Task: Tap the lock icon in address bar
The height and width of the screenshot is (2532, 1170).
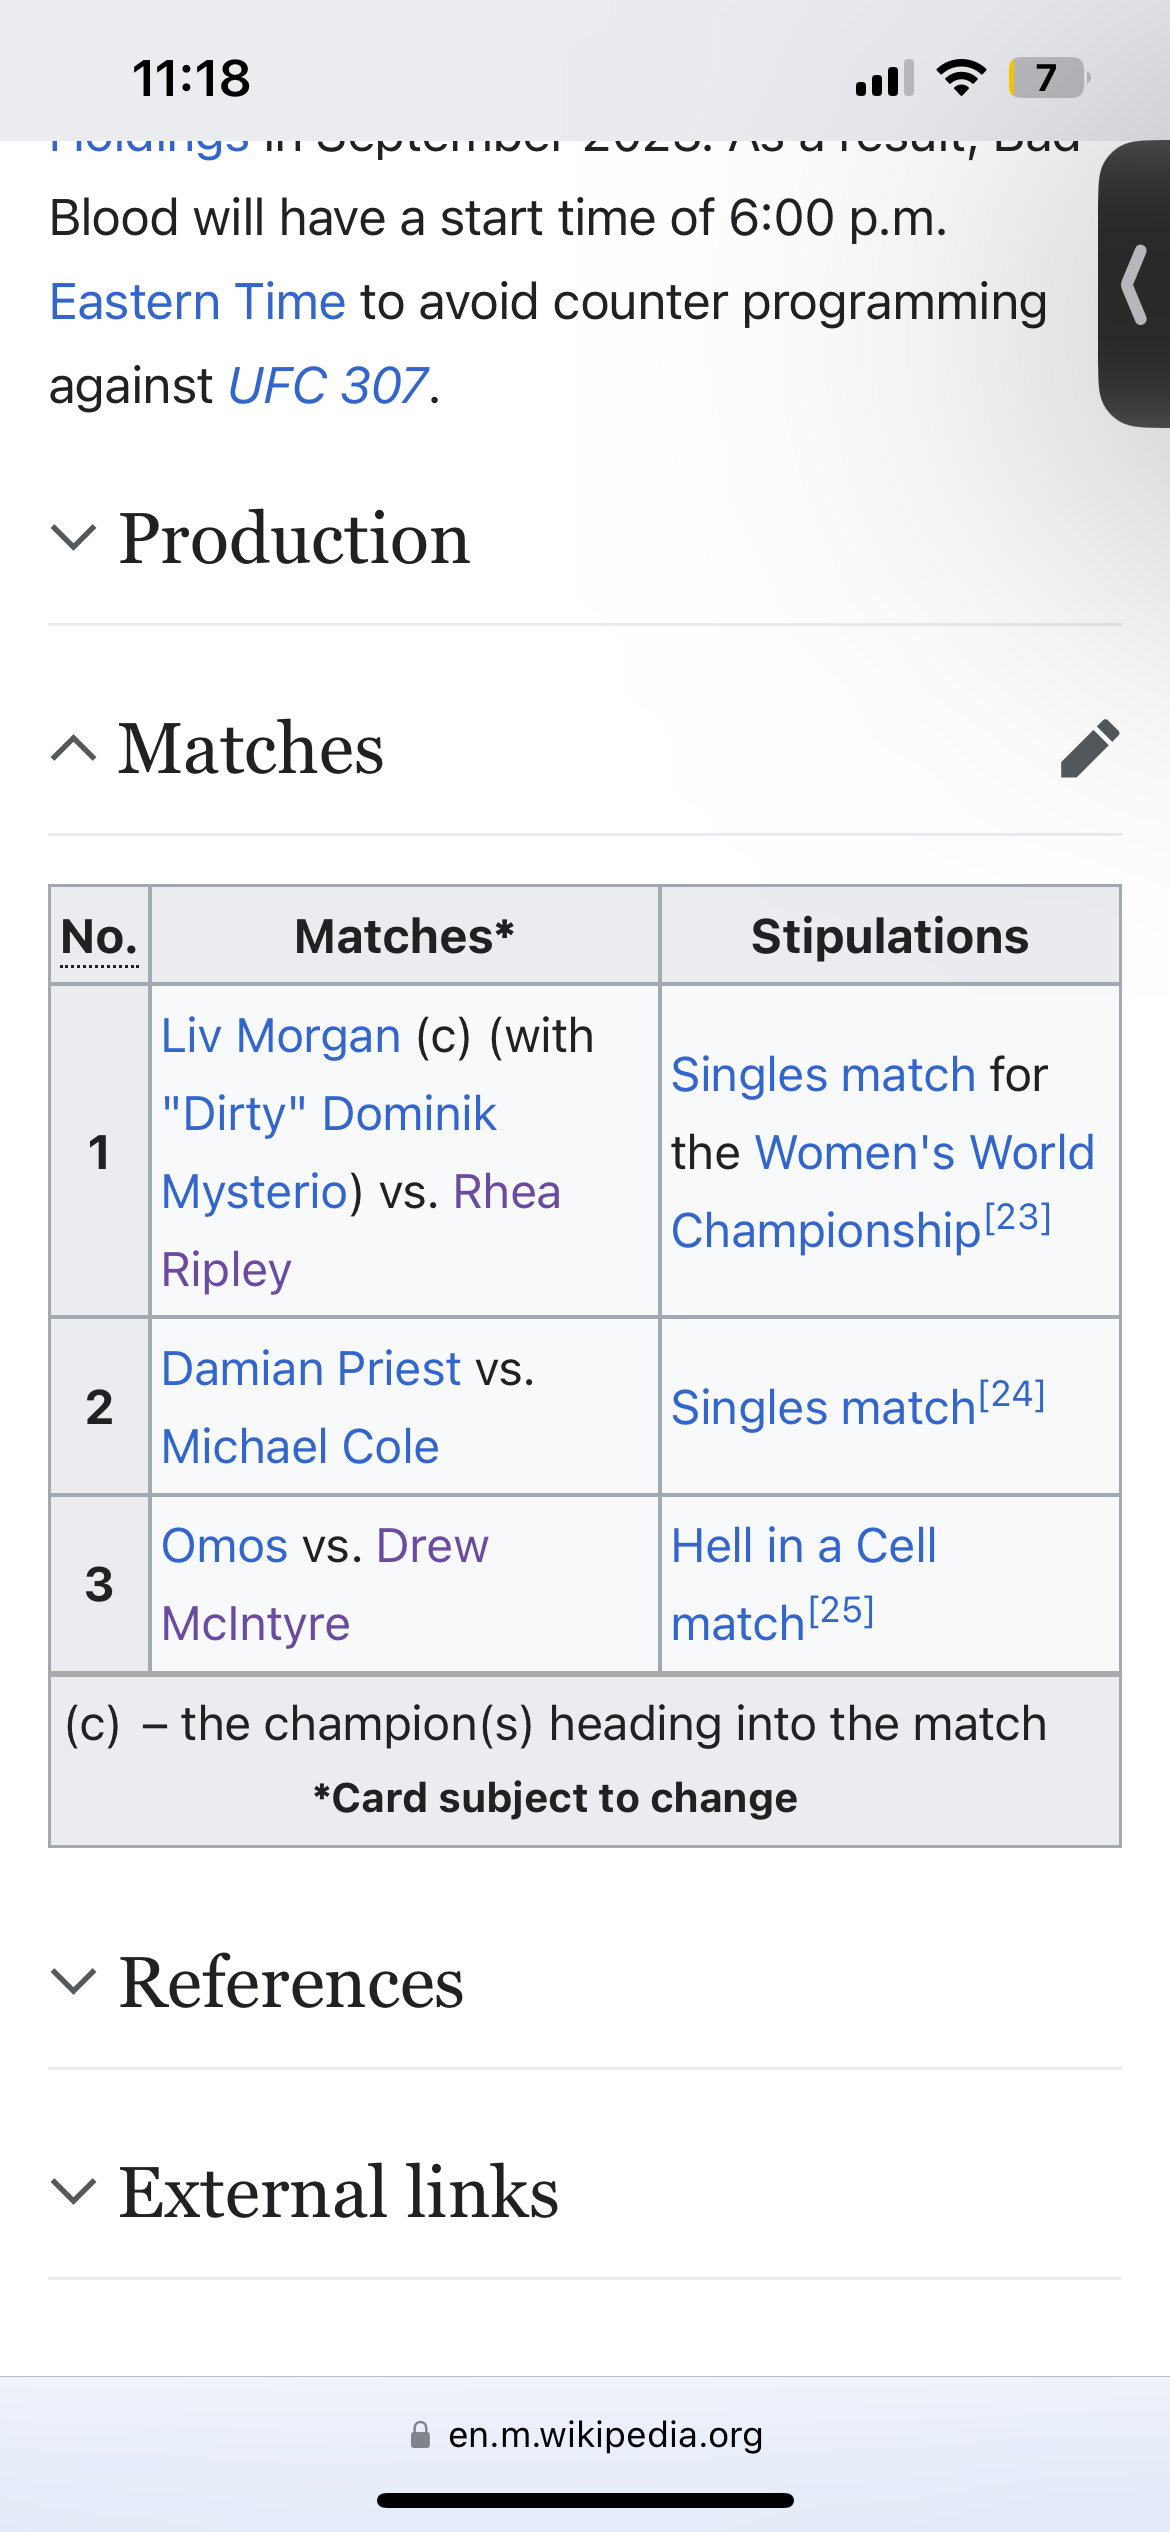Action: [x=420, y=2435]
